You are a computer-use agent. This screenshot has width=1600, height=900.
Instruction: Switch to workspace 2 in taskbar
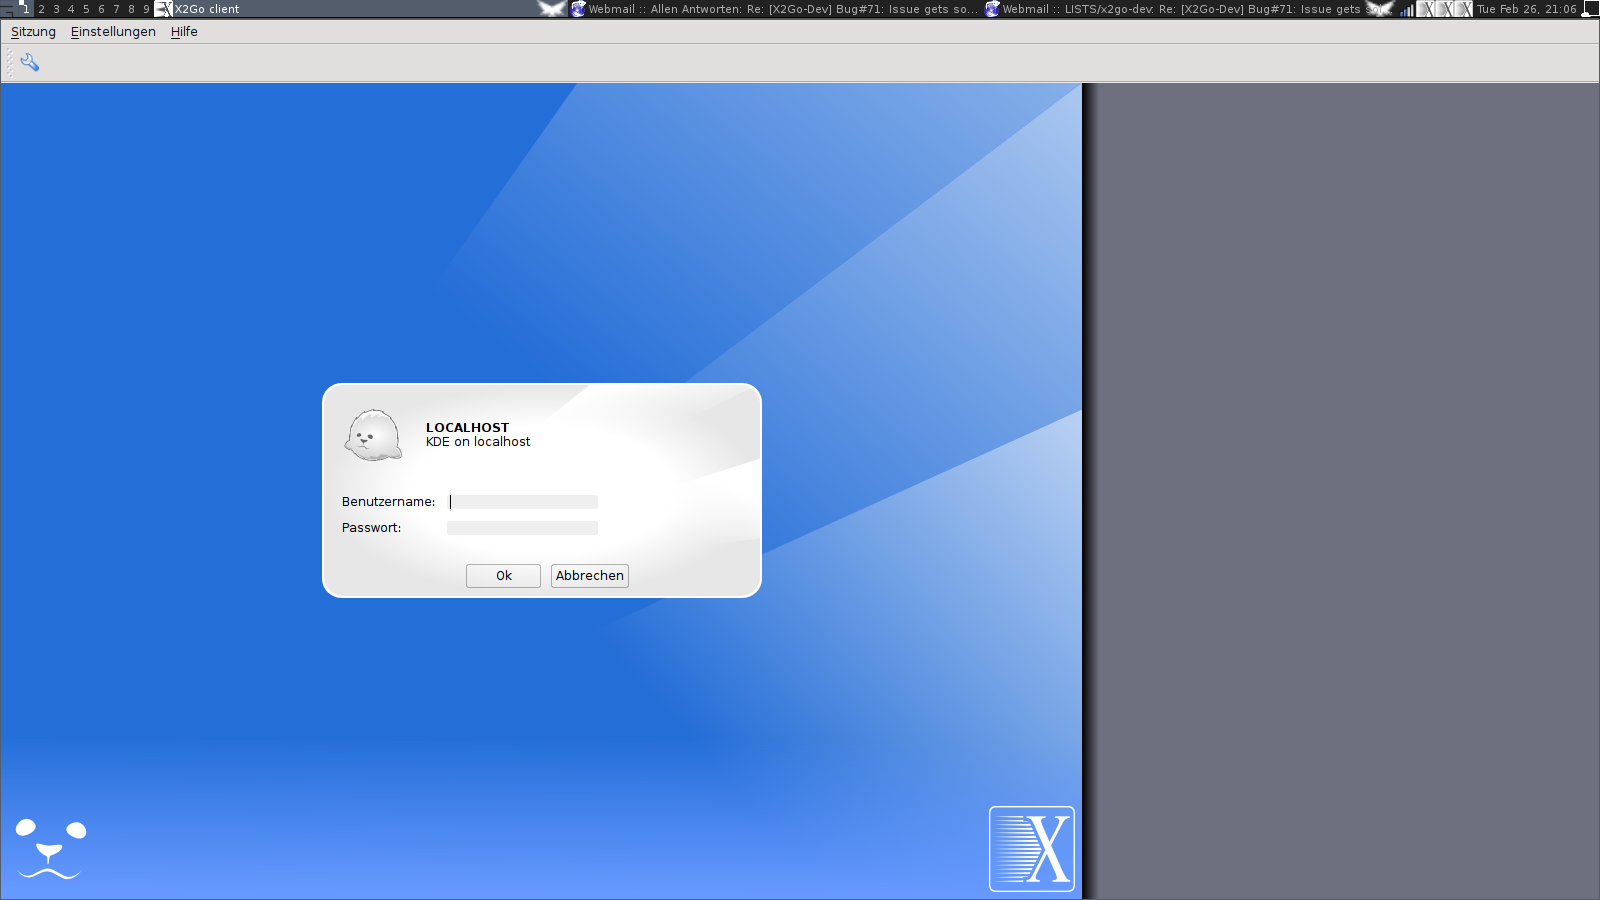pyautogui.click(x=41, y=9)
